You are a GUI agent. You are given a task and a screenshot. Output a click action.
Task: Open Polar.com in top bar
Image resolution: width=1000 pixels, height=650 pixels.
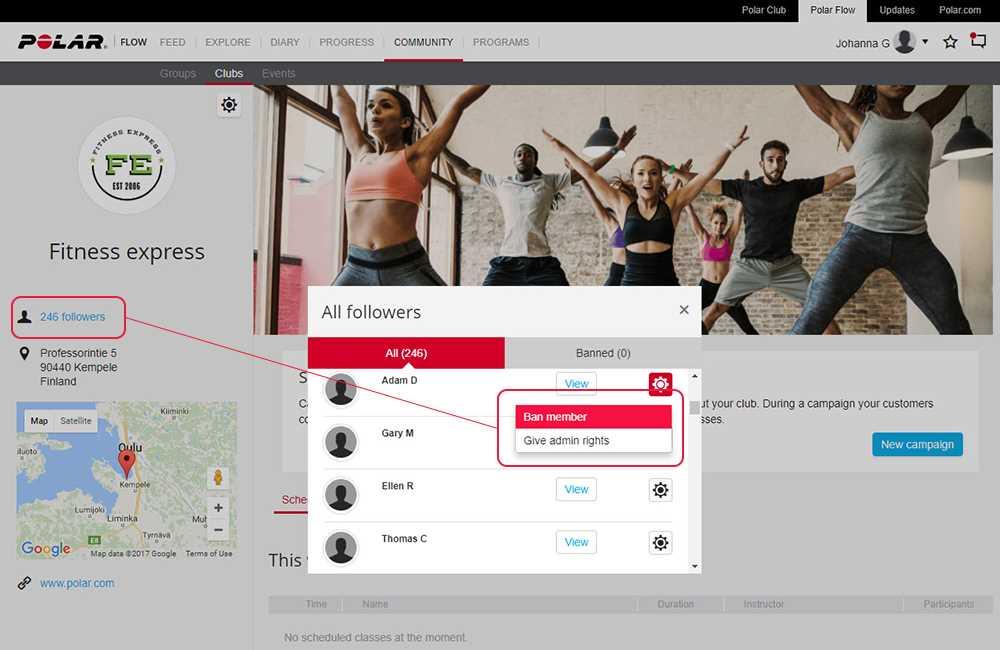(x=960, y=10)
